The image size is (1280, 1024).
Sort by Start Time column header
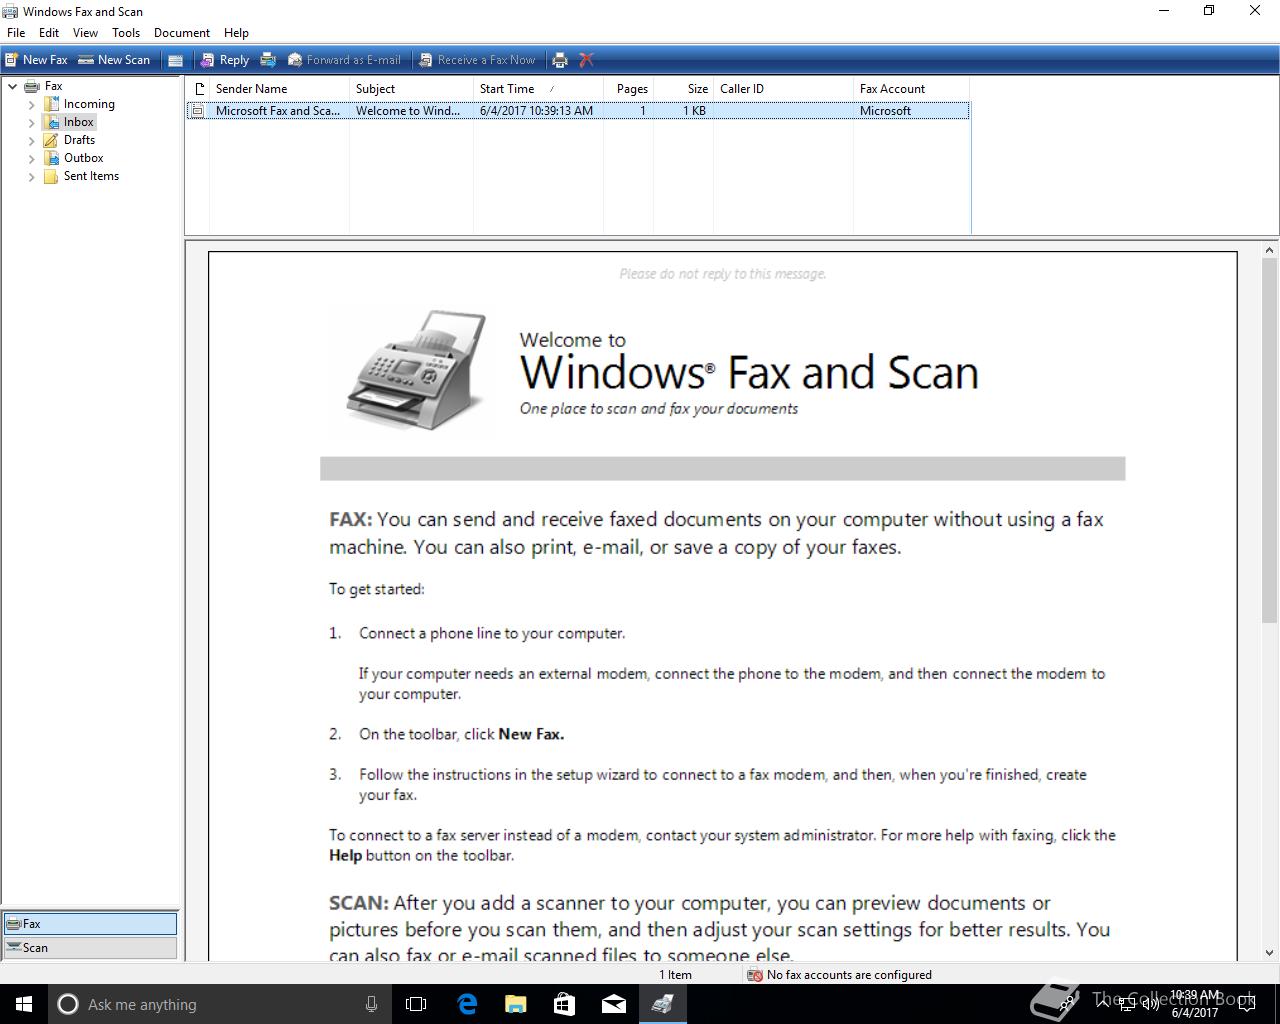(538, 89)
